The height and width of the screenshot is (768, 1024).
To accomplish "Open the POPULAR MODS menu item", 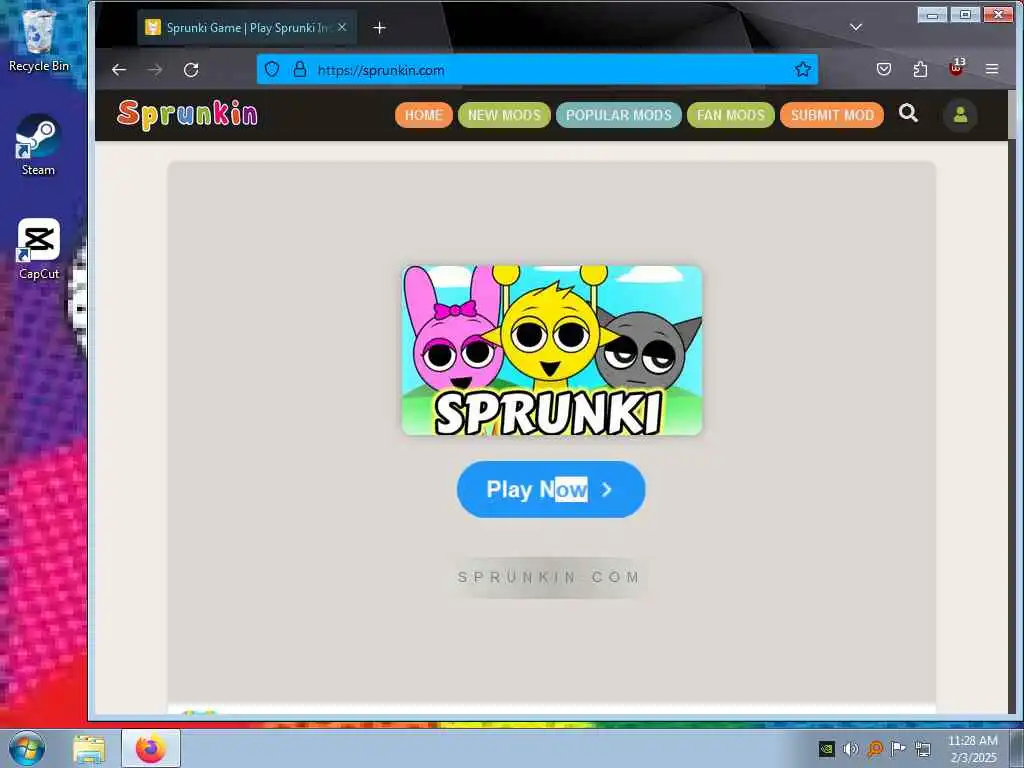I will (618, 115).
